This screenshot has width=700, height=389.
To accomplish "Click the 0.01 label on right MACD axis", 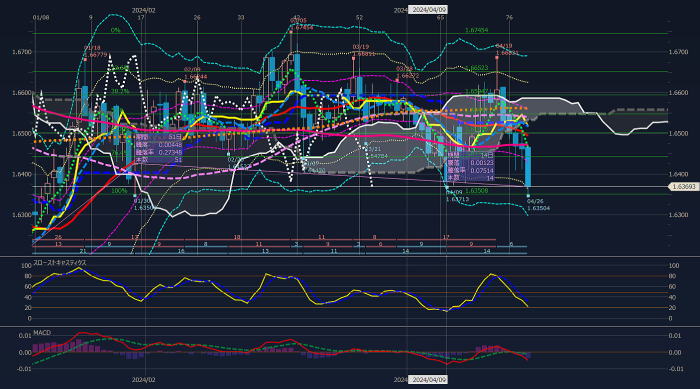I will coord(675,335).
